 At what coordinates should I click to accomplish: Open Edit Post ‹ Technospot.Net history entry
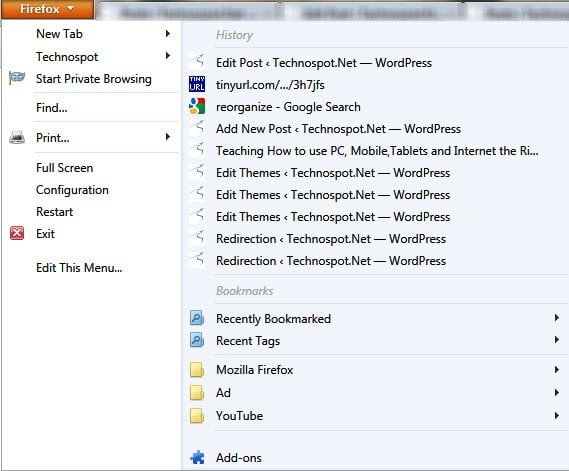tap(324, 63)
